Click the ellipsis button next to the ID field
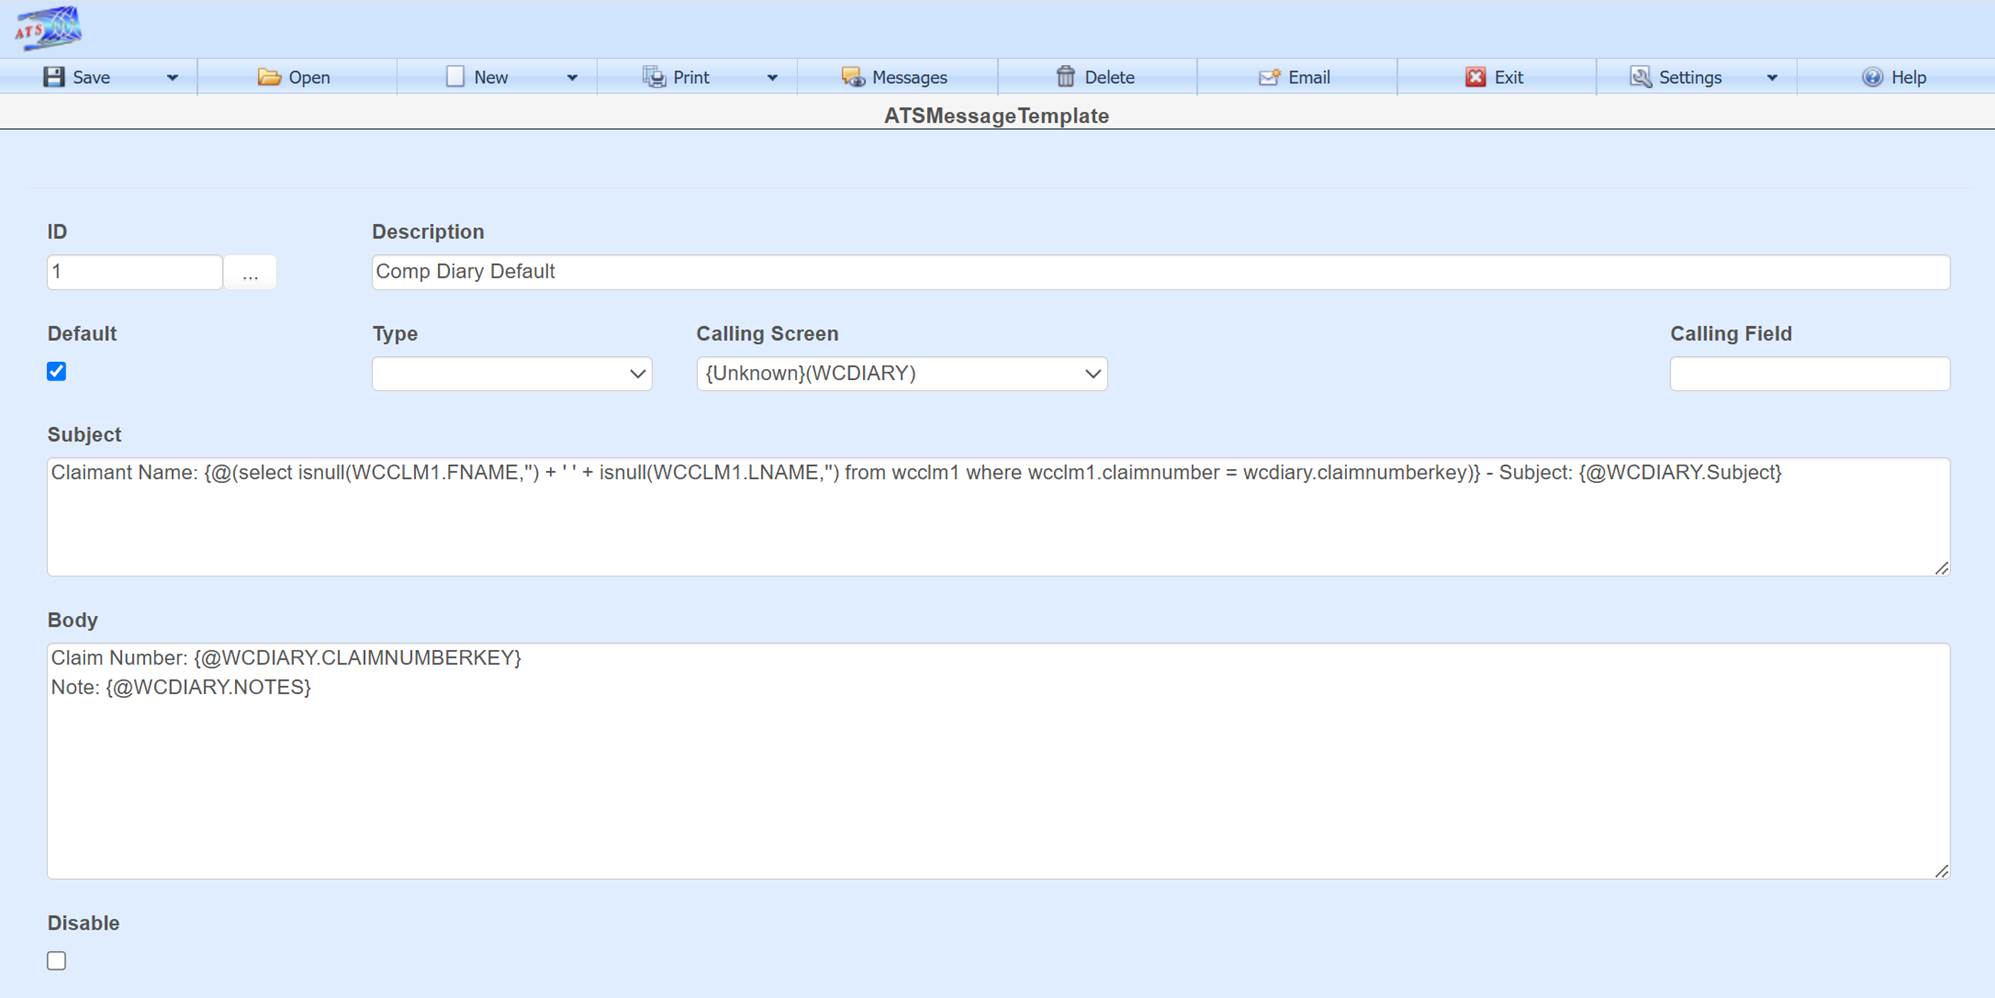Screen dimensions: 1995x998 click(250, 272)
